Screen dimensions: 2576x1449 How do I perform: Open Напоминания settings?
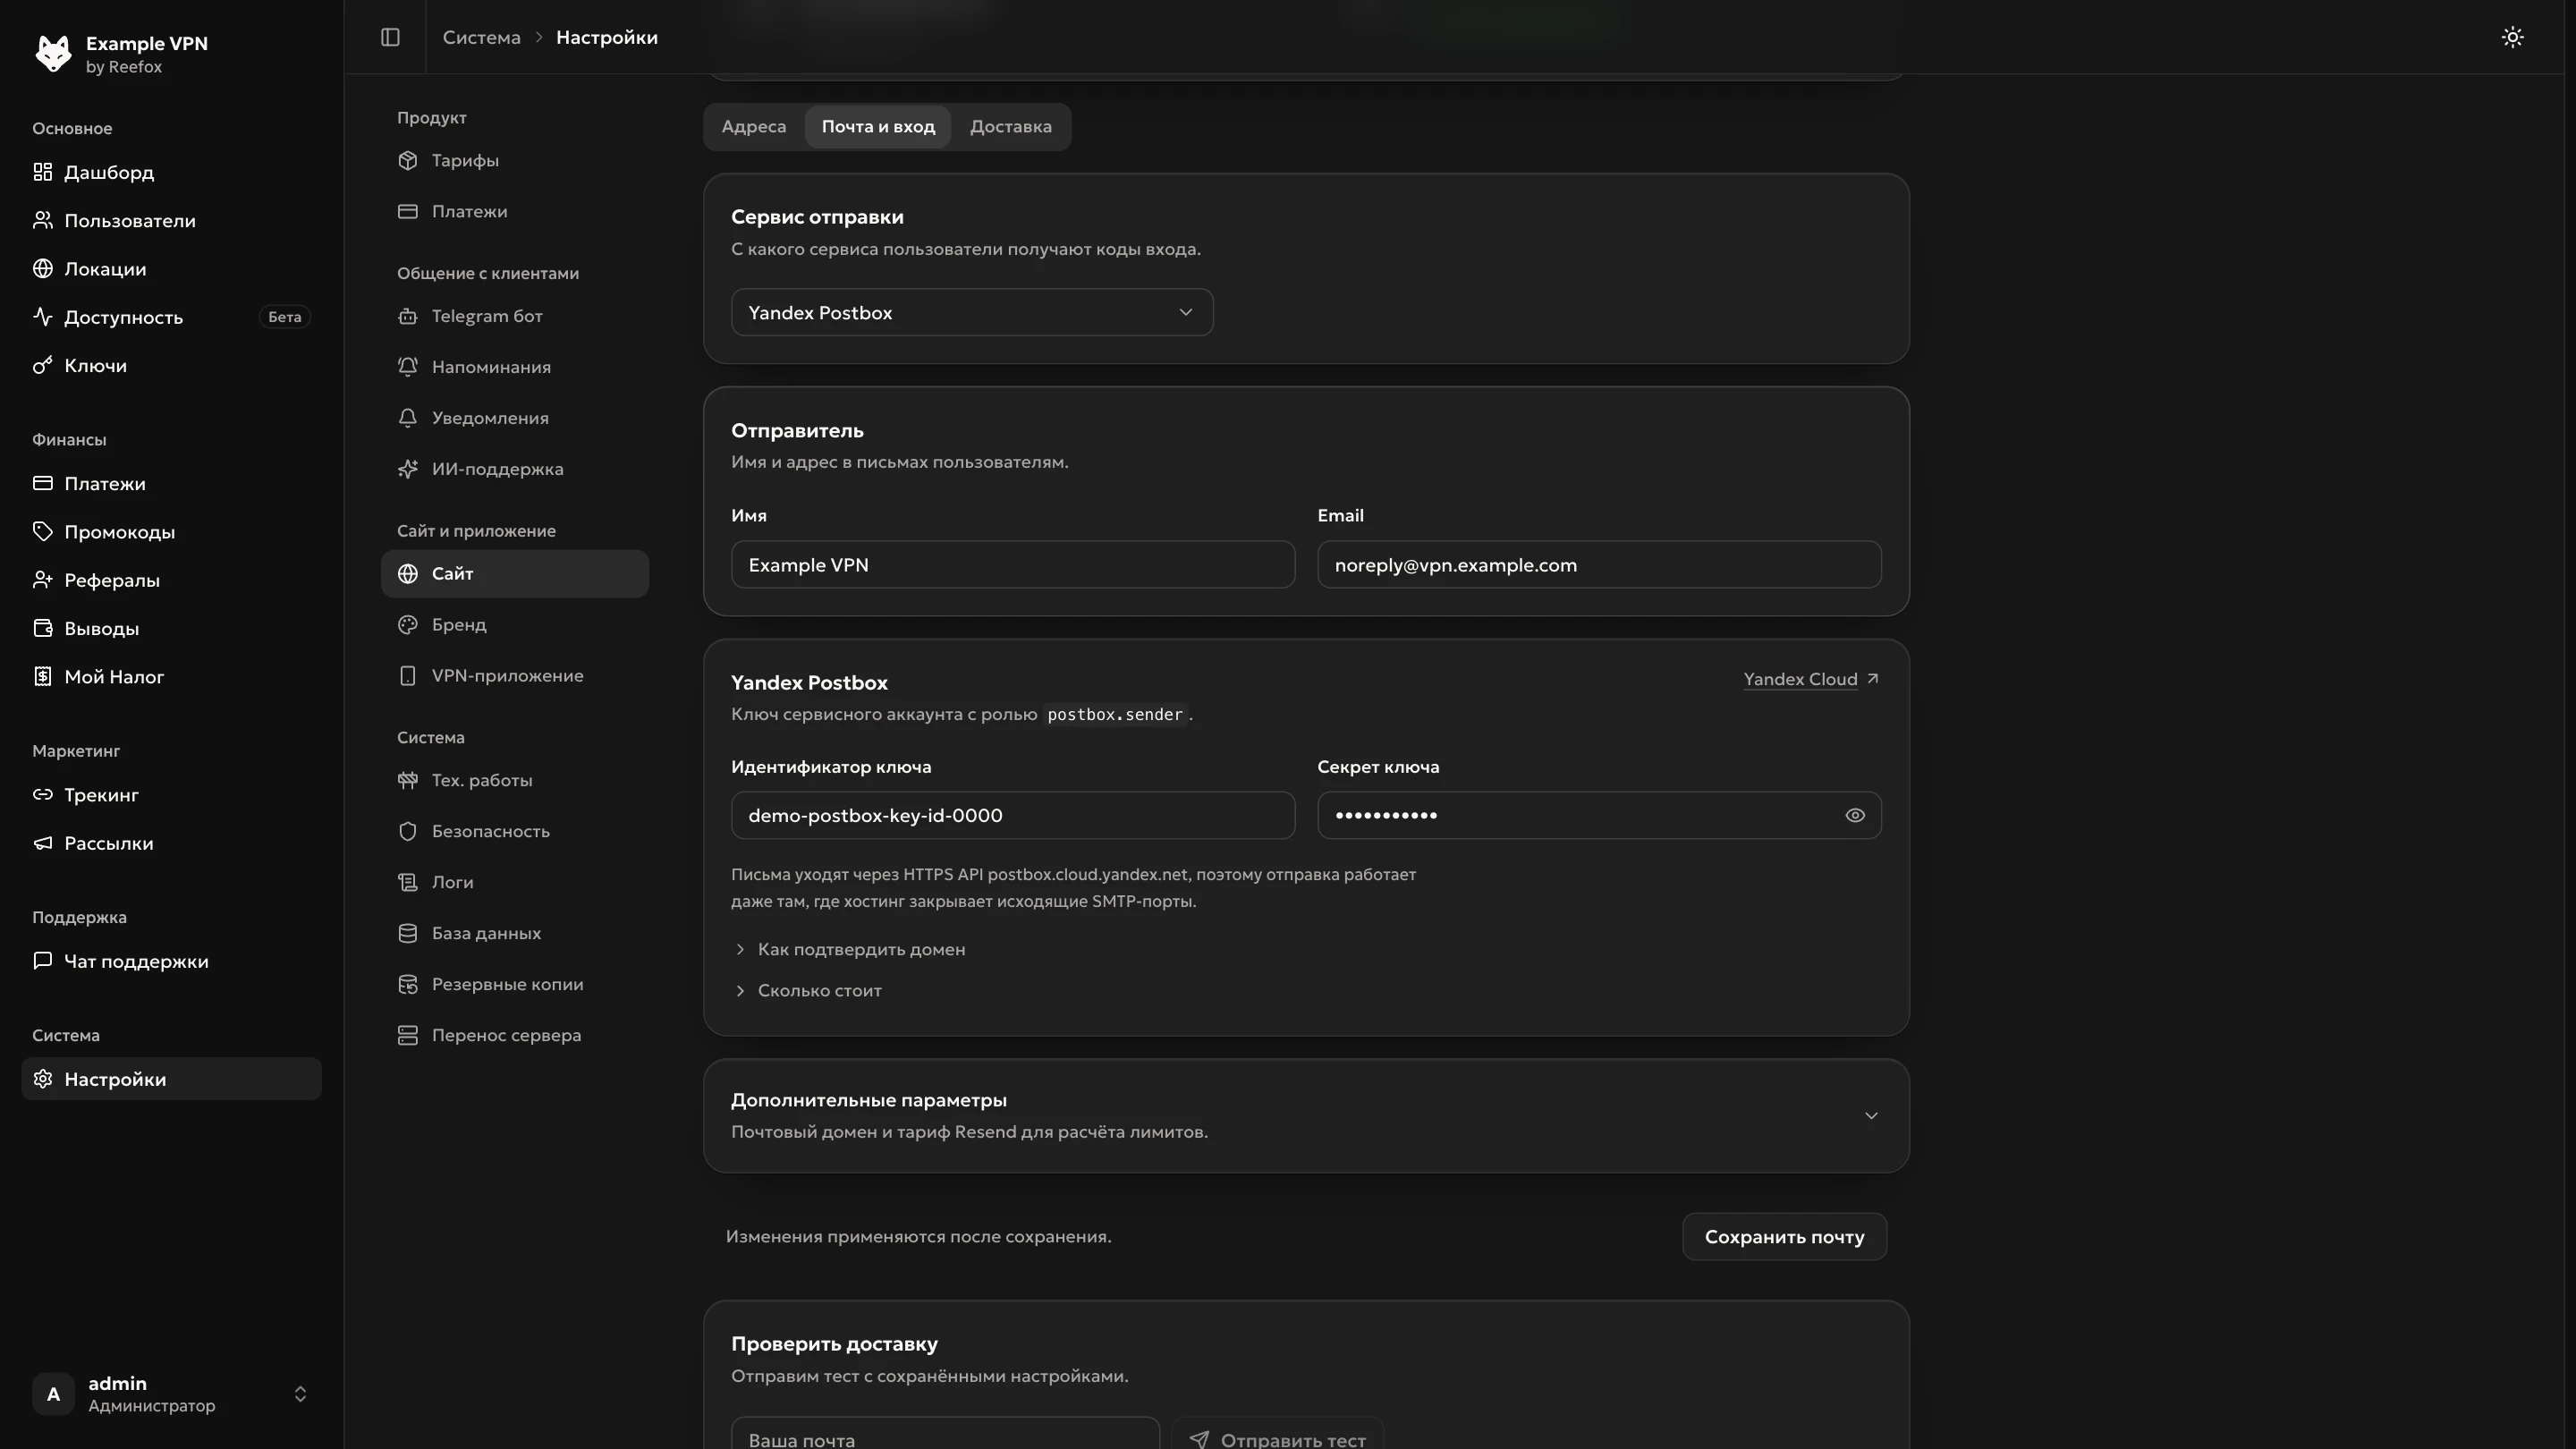click(x=514, y=367)
